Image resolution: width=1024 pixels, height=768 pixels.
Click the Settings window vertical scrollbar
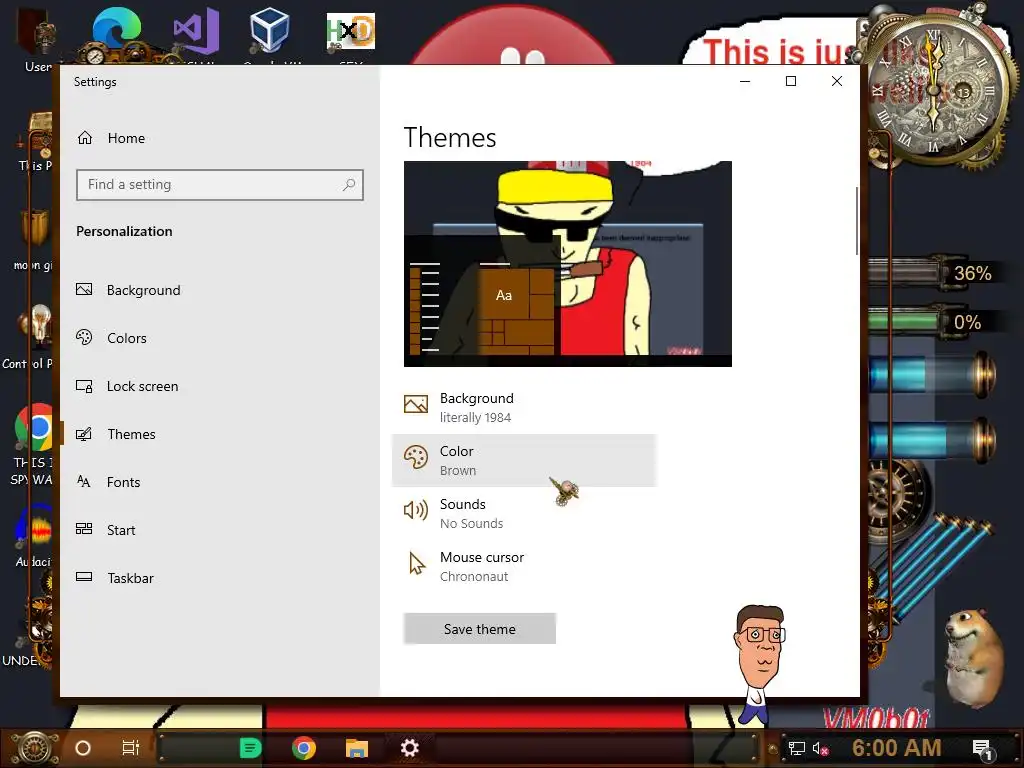857,221
